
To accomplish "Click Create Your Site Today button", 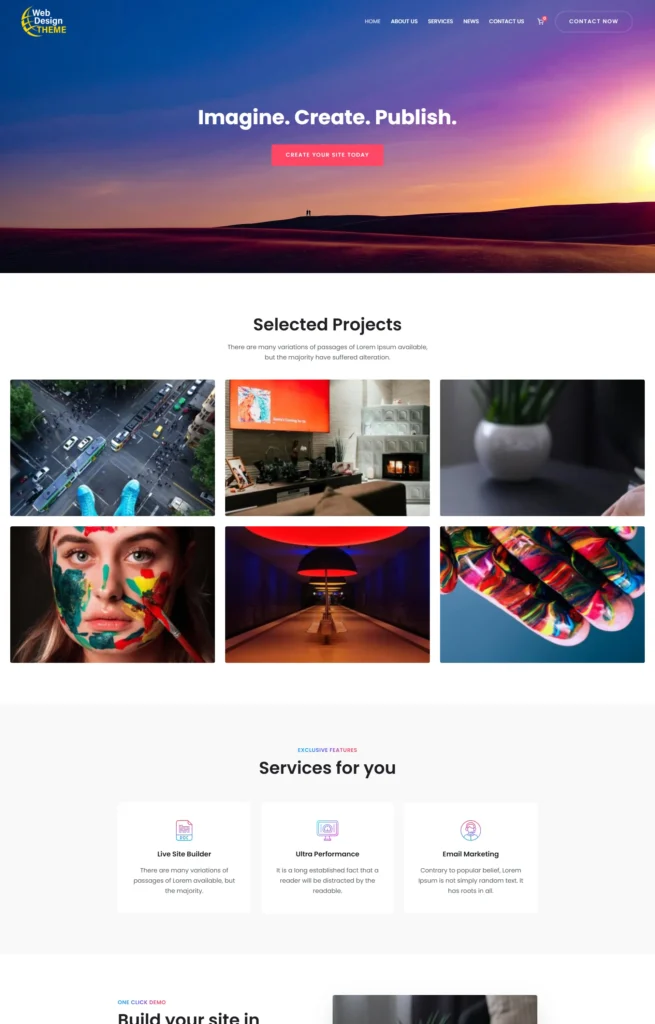I will click(327, 155).
